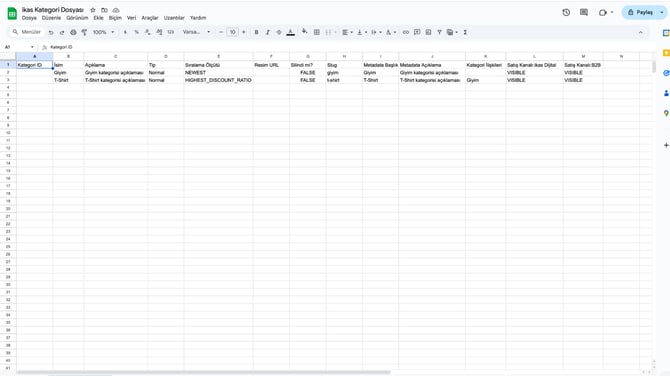Viewport: 670px width, 376px height.
Task: Click the print icon
Action: pyautogui.click(x=73, y=32)
